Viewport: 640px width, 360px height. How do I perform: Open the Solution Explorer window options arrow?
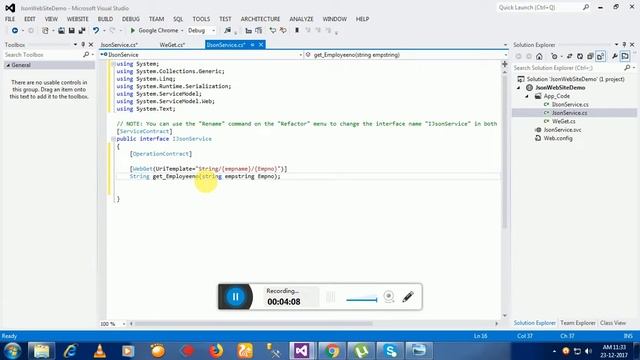[616, 44]
